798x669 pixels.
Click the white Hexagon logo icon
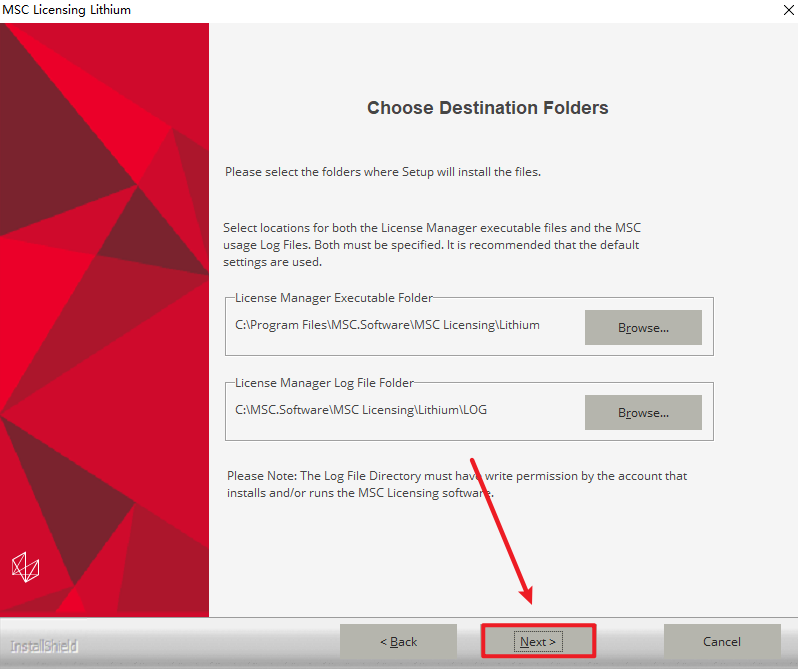pos(25,567)
